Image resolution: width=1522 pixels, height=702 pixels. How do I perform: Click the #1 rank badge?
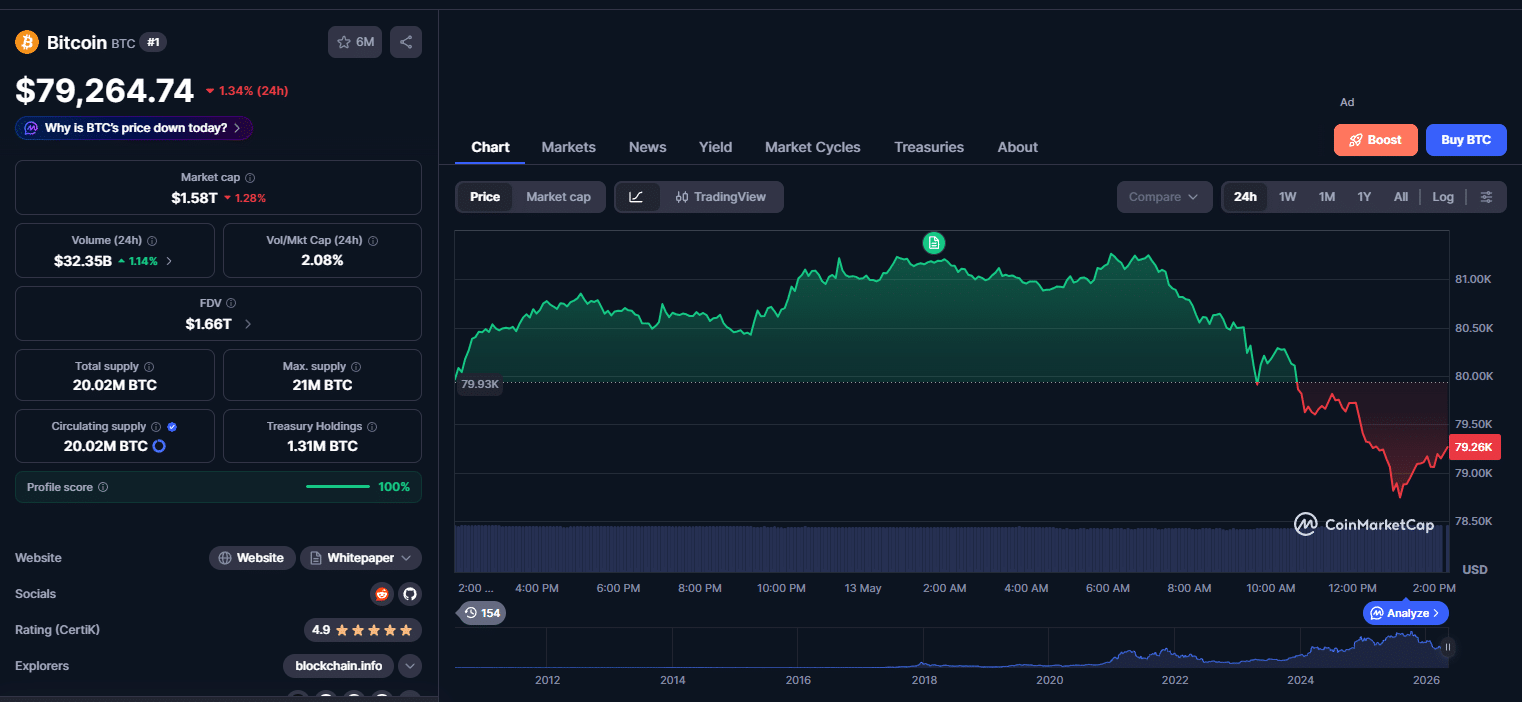coord(153,42)
